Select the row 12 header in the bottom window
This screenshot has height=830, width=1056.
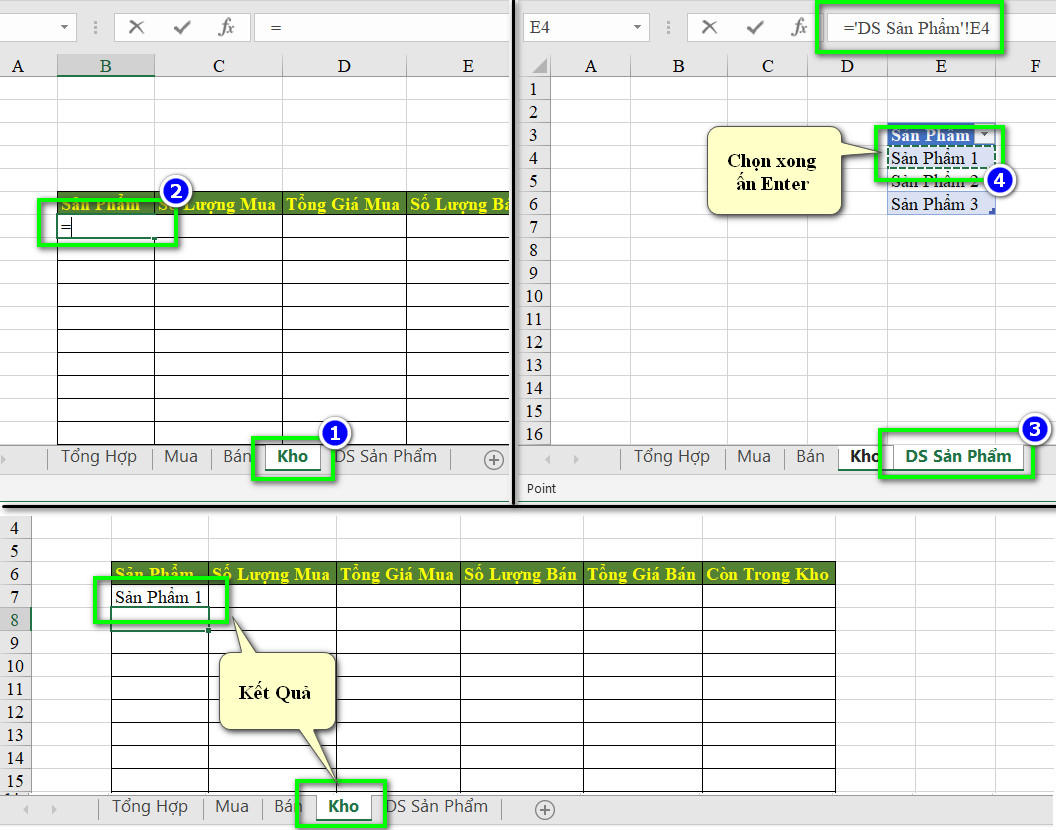point(15,712)
